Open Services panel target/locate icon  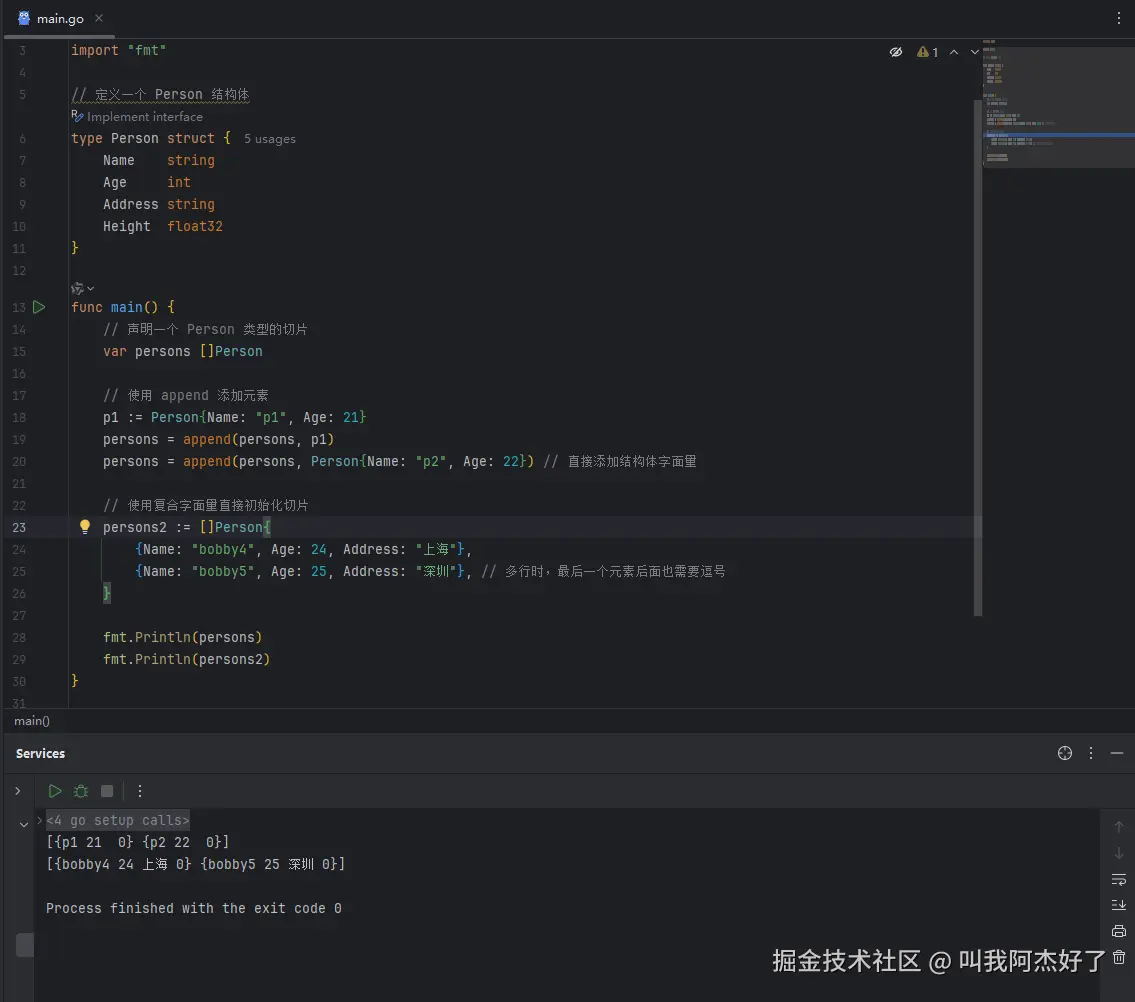tap(1064, 753)
